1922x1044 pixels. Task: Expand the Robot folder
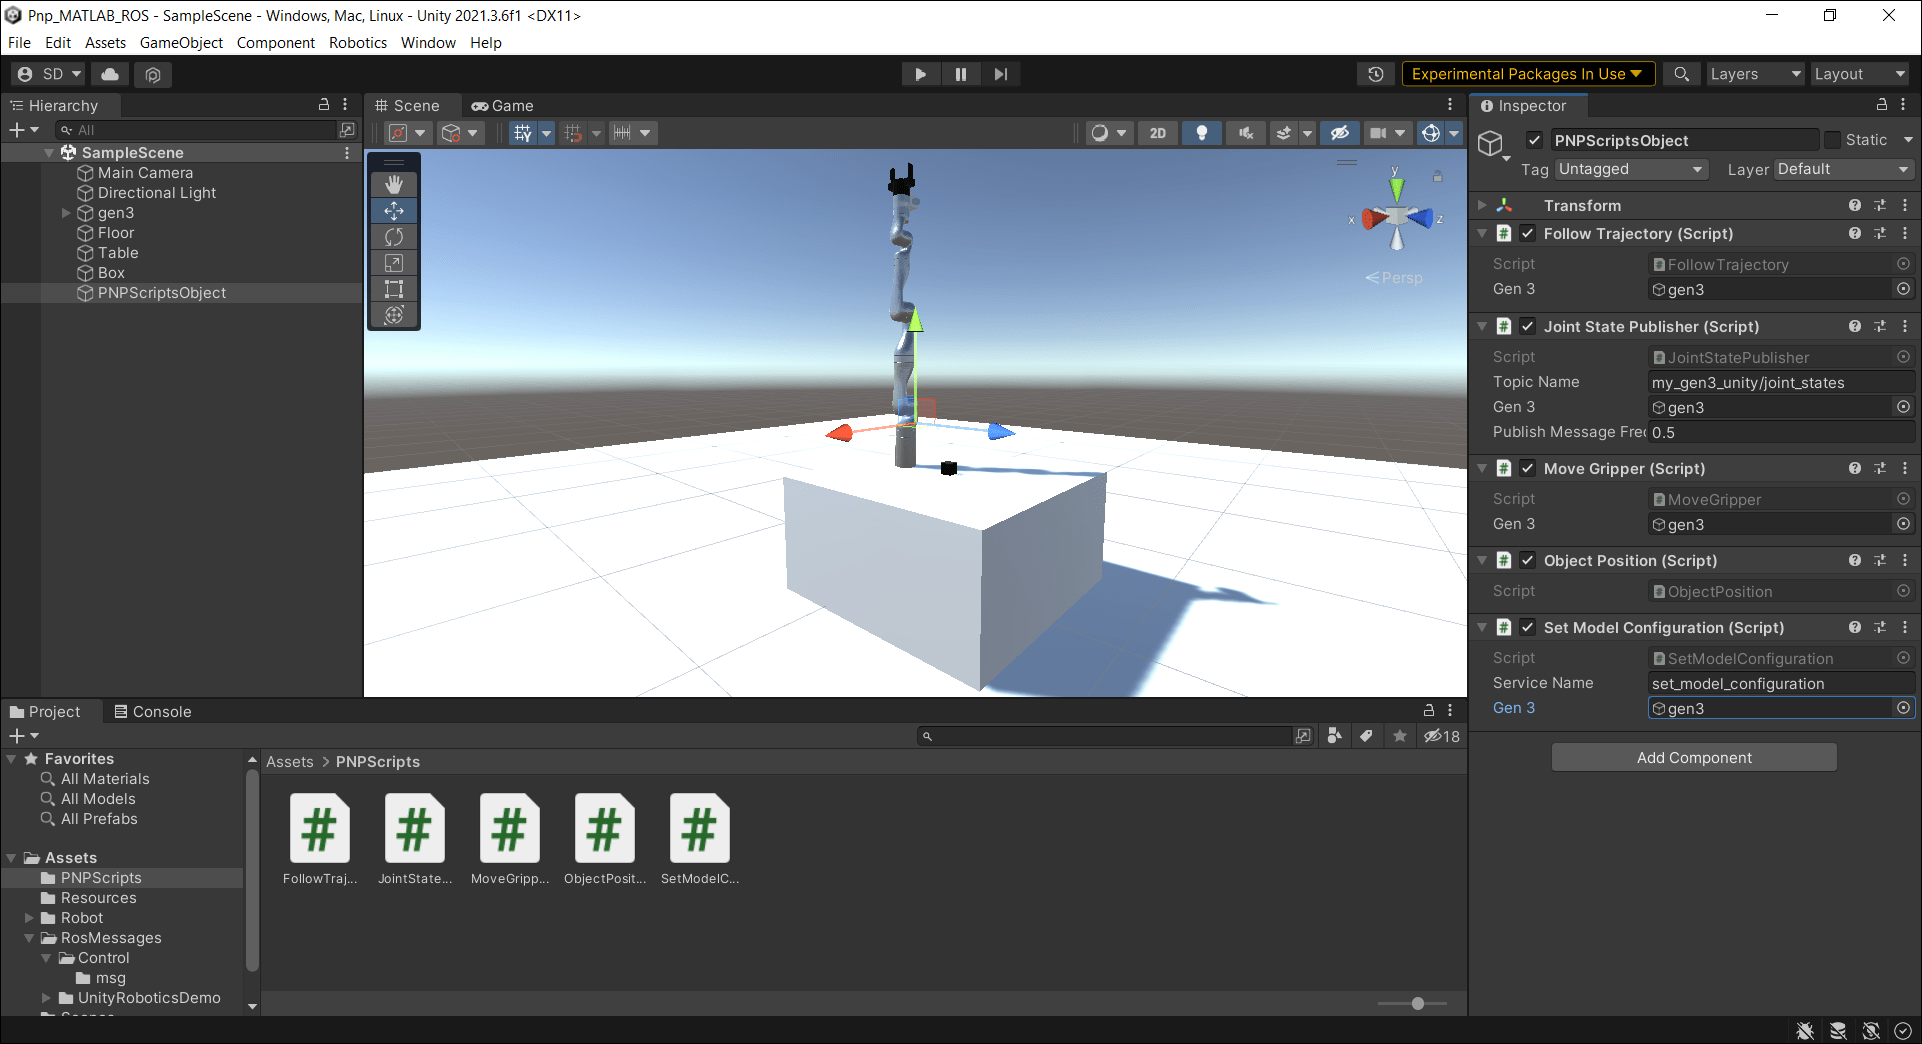click(30, 918)
